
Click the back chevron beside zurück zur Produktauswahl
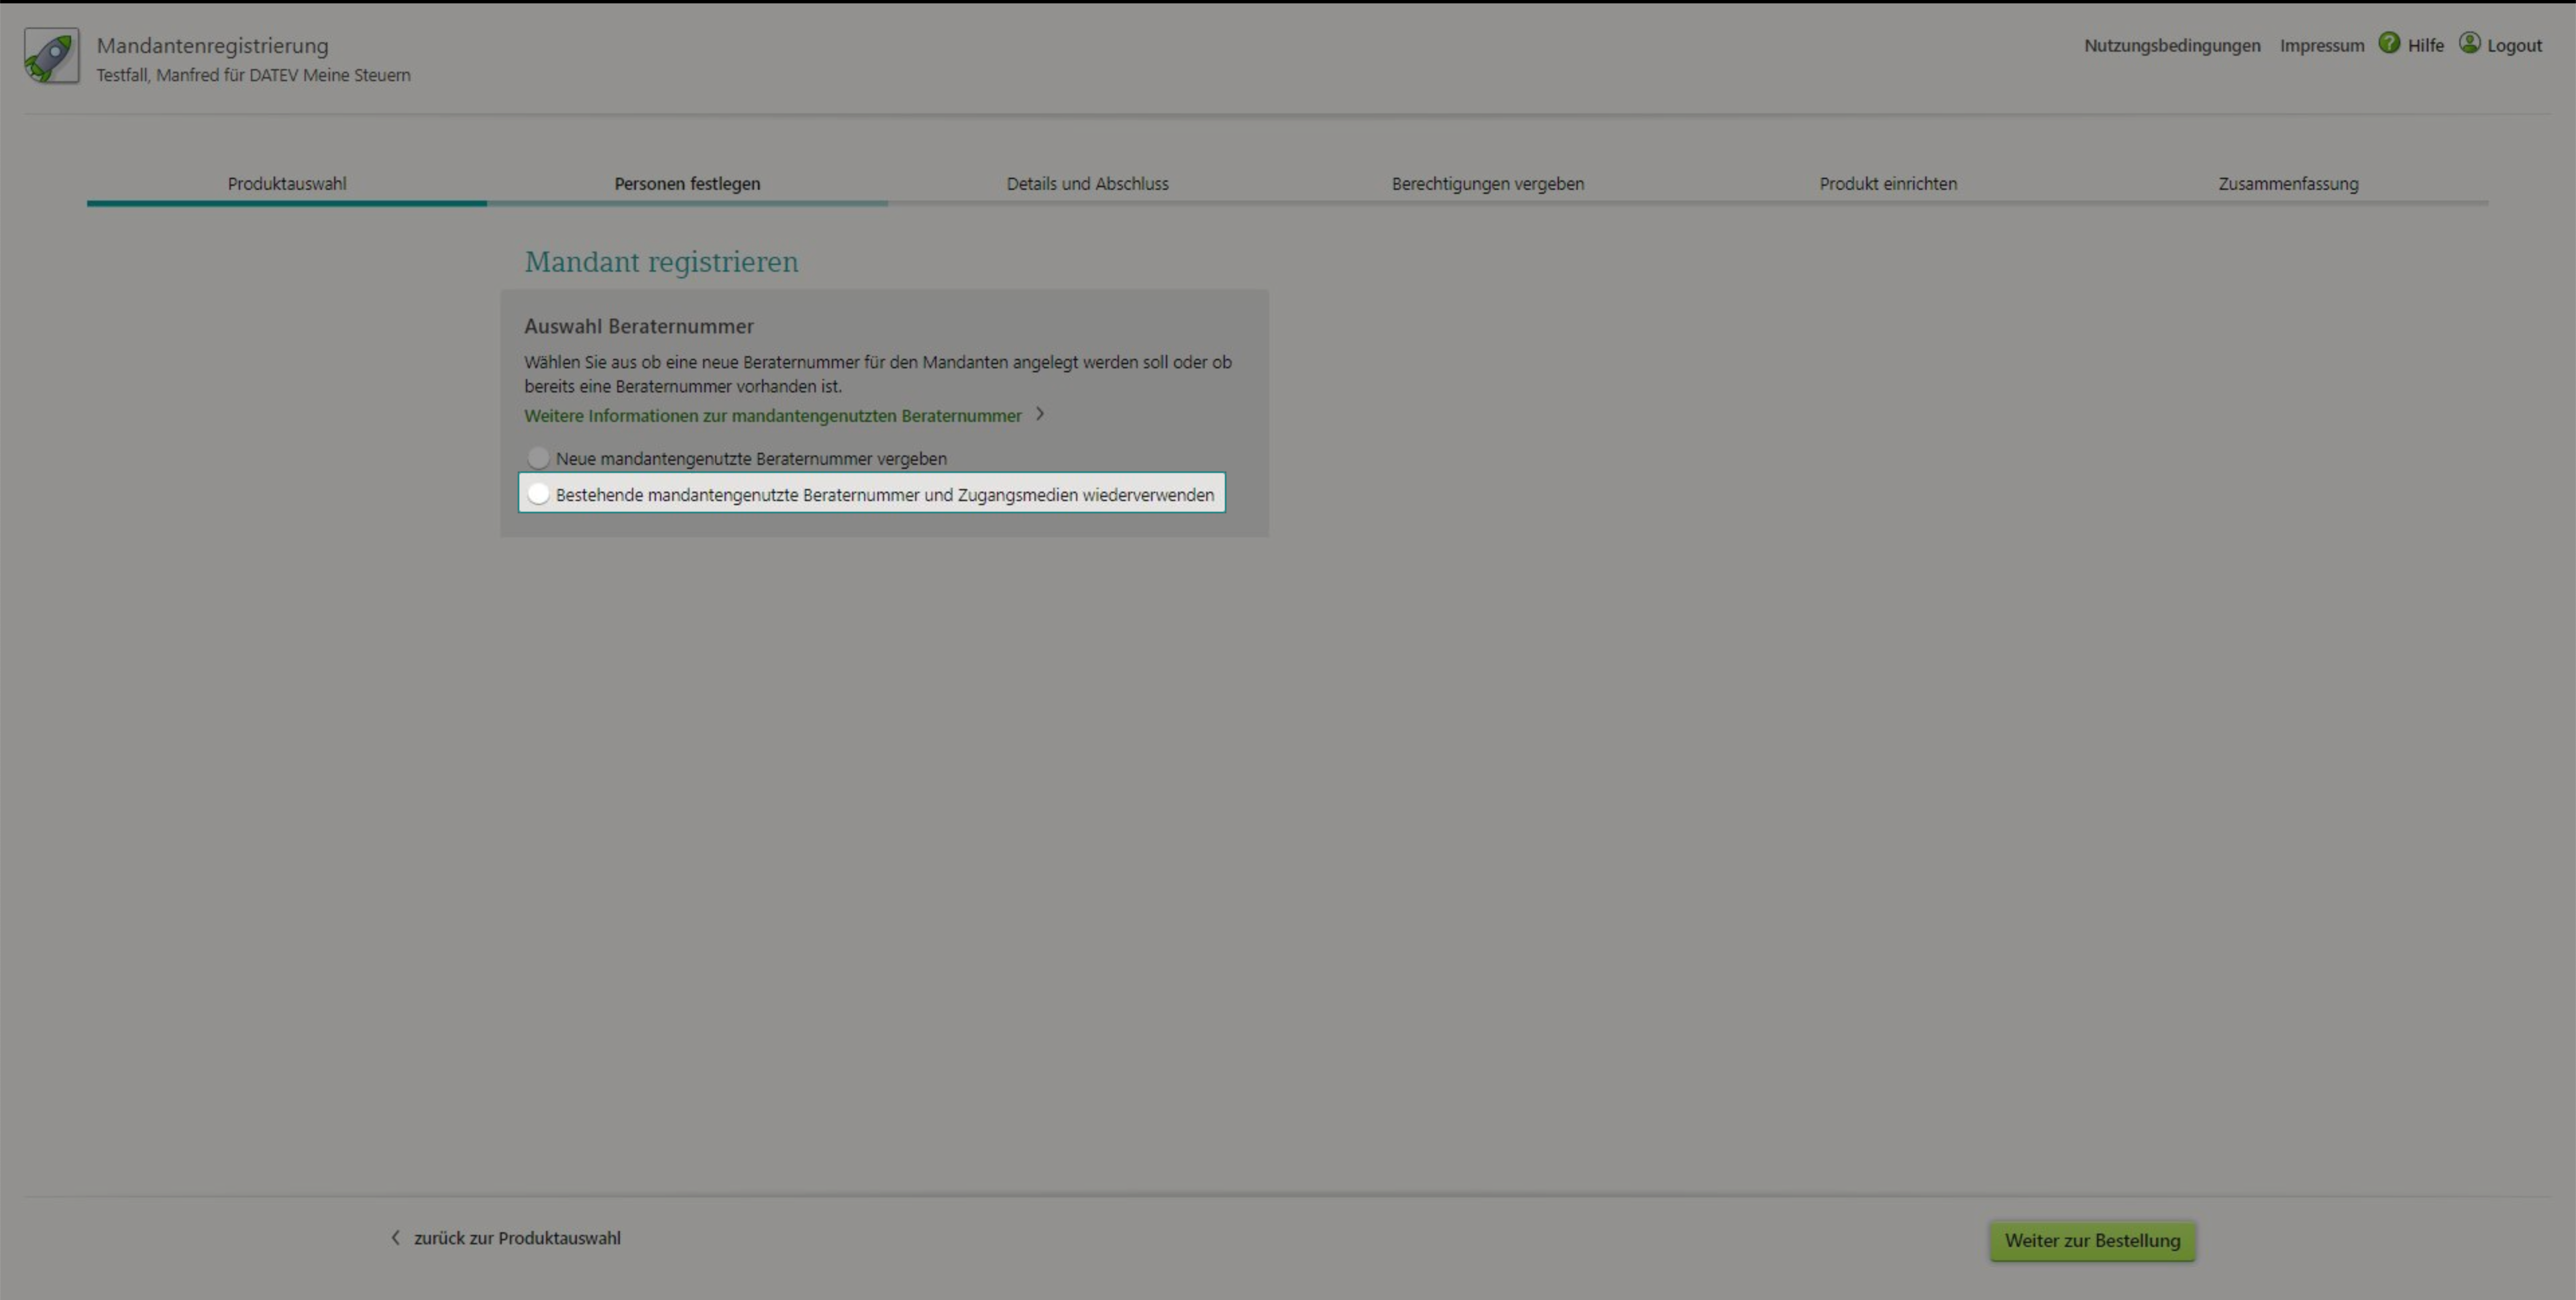[395, 1238]
